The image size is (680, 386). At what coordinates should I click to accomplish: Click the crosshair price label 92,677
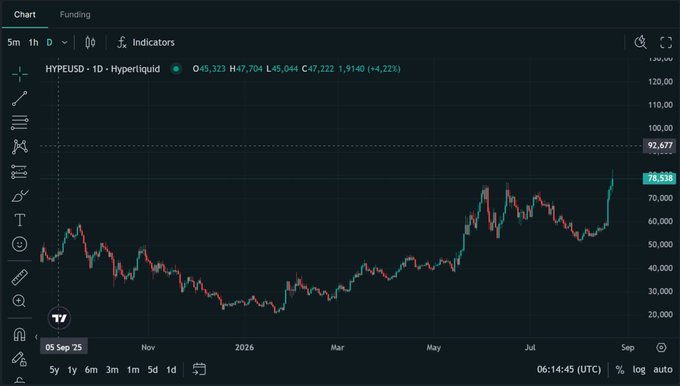click(x=660, y=145)
